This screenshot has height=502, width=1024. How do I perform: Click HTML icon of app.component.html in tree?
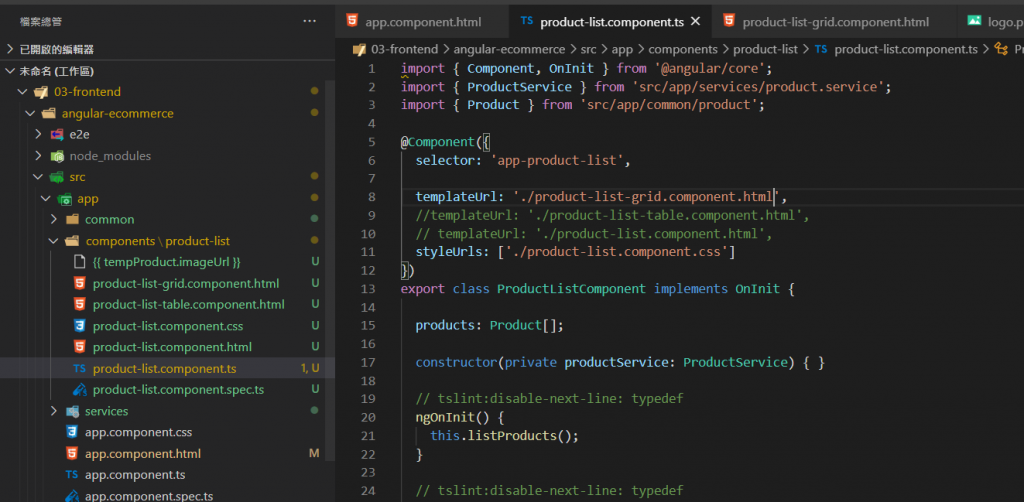click(72, 454)
